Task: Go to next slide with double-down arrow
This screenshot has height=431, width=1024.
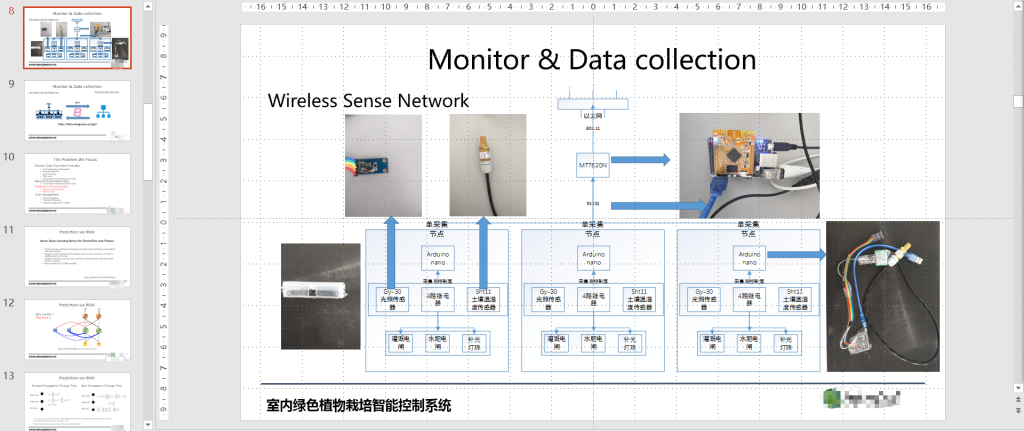Action: (x=1017, y=409)
